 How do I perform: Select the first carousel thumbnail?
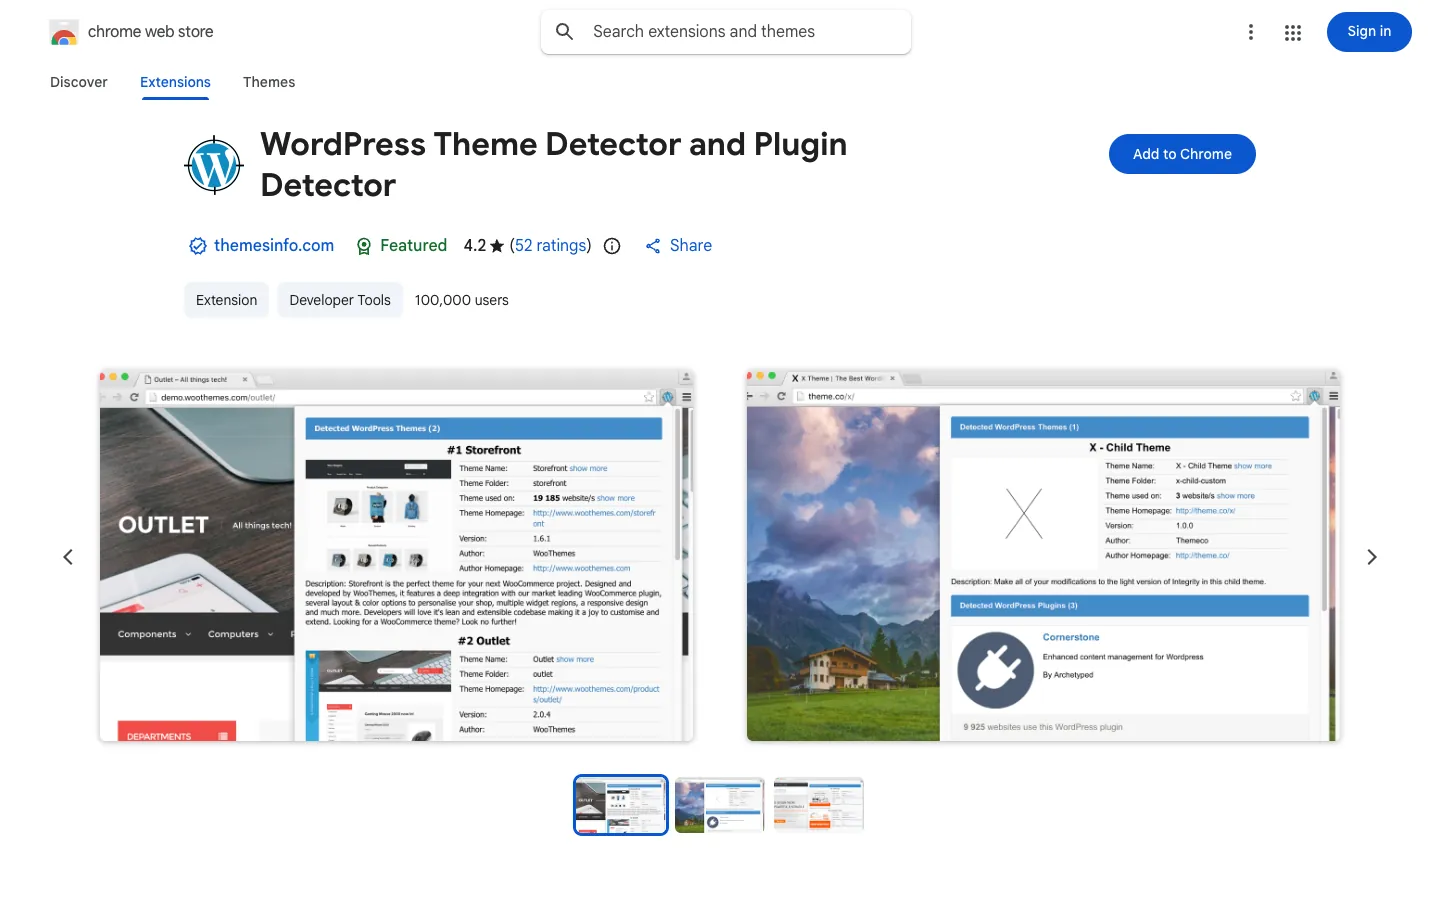click(621, 805)
